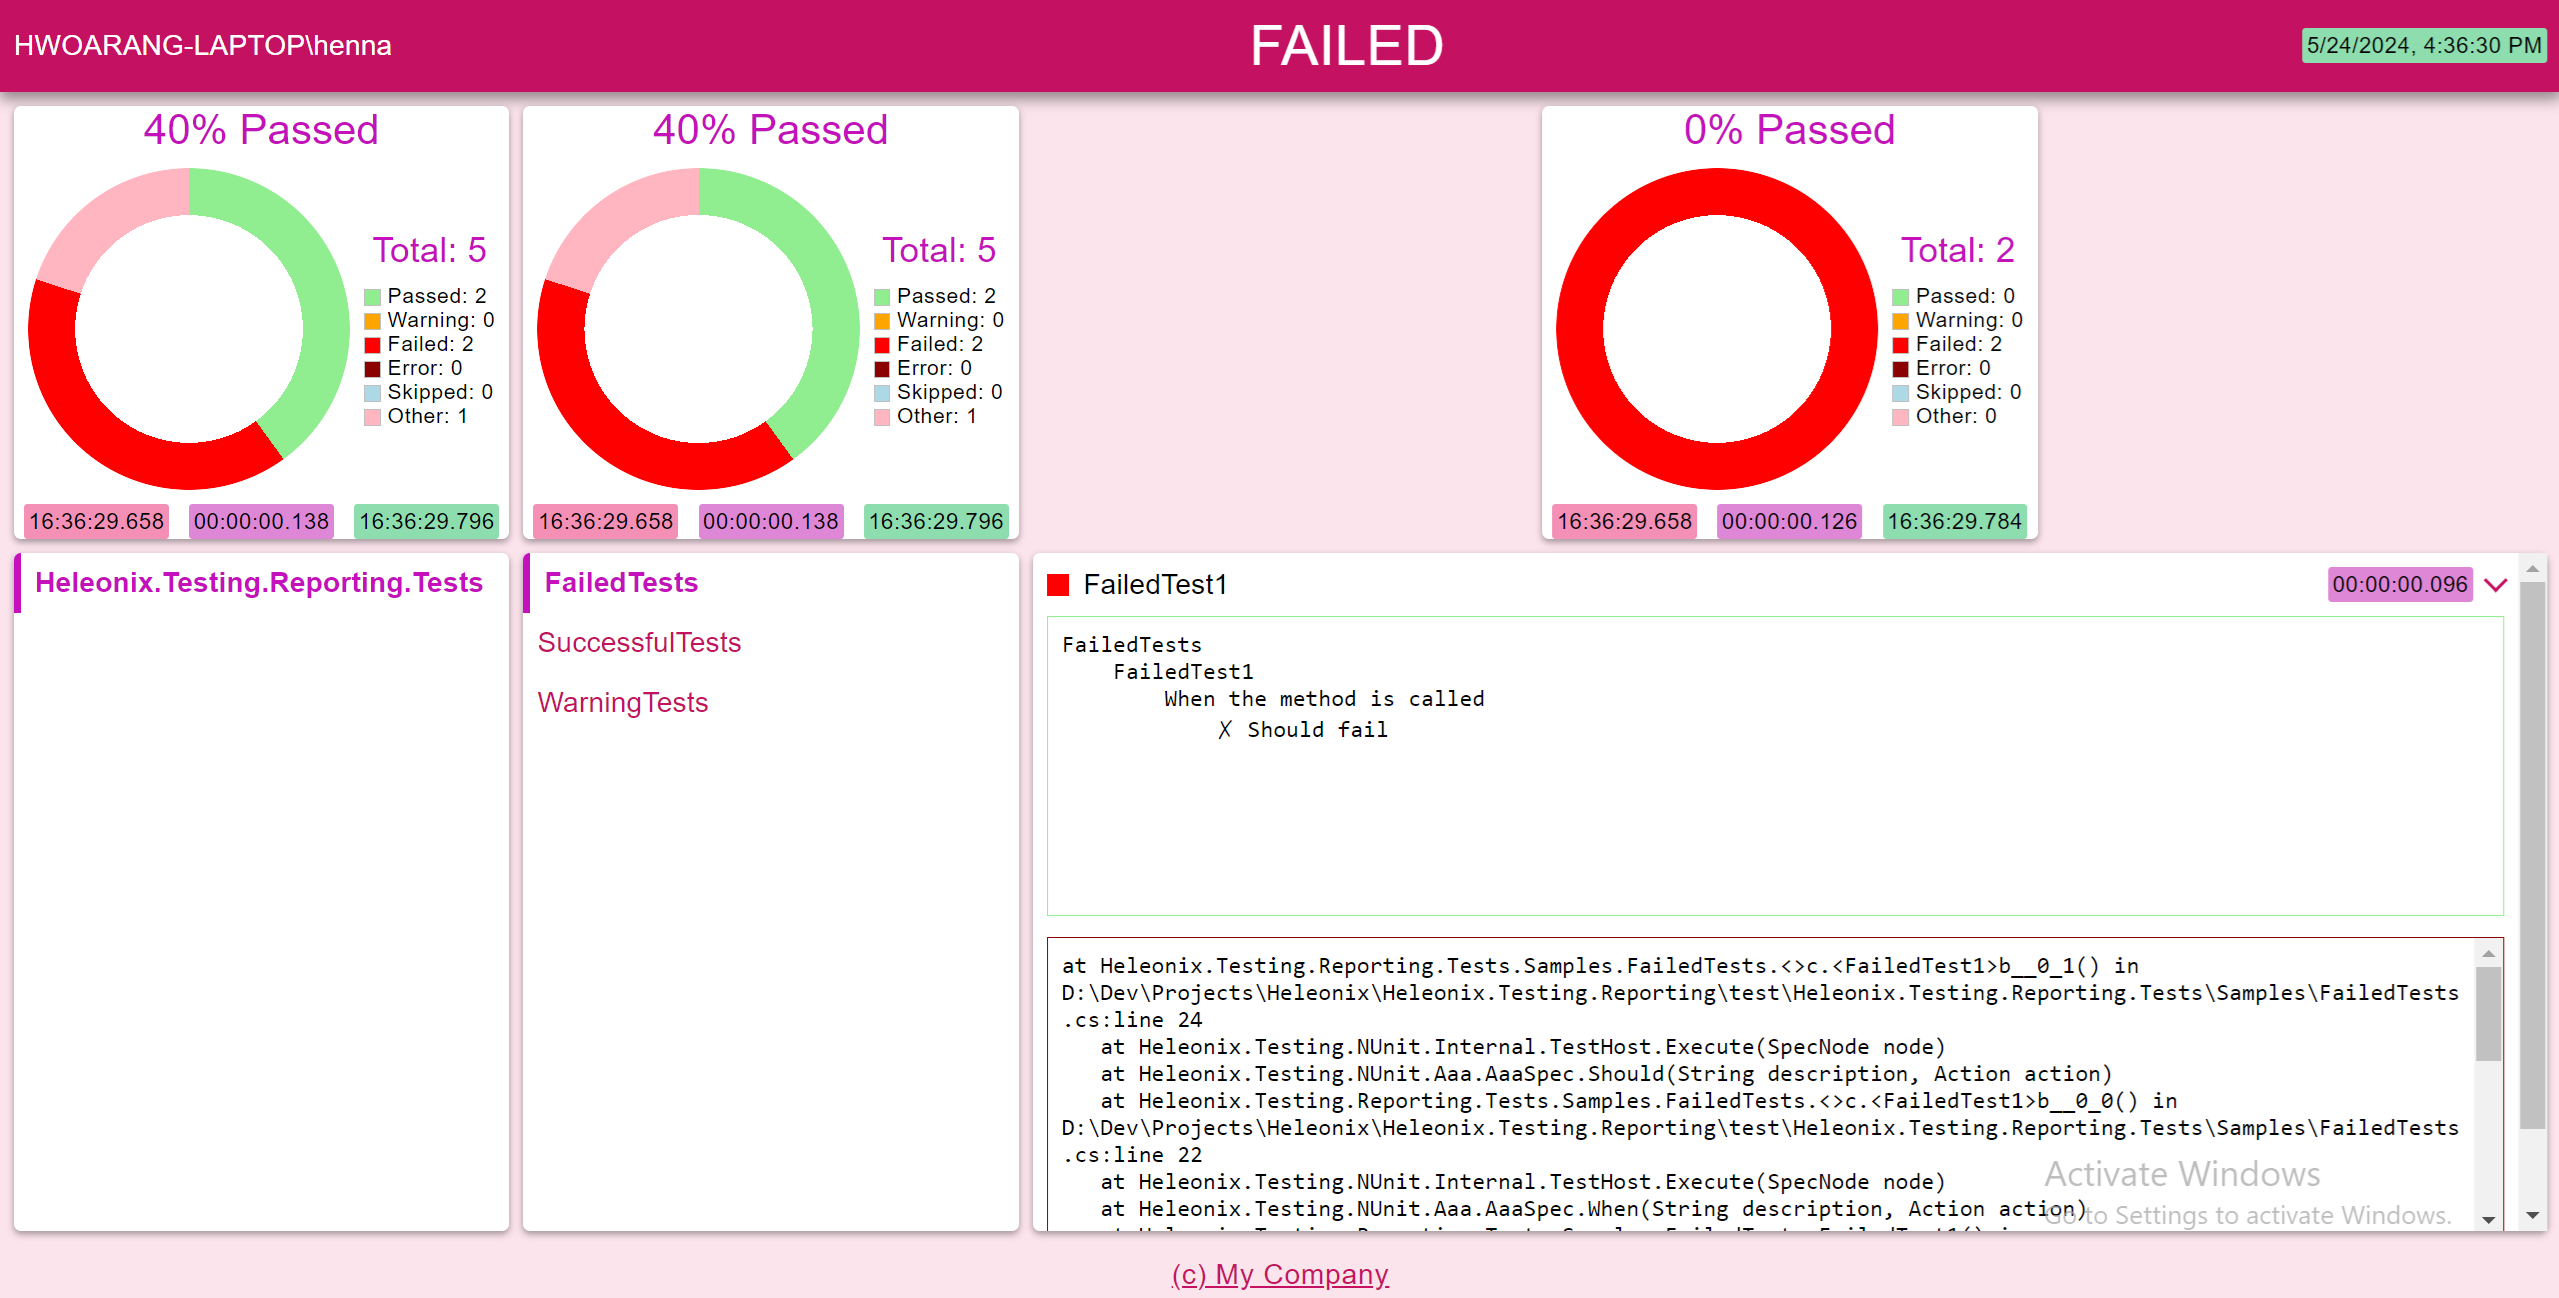
Task: Open the SuccessfulTests item
Action: [639, 643]
